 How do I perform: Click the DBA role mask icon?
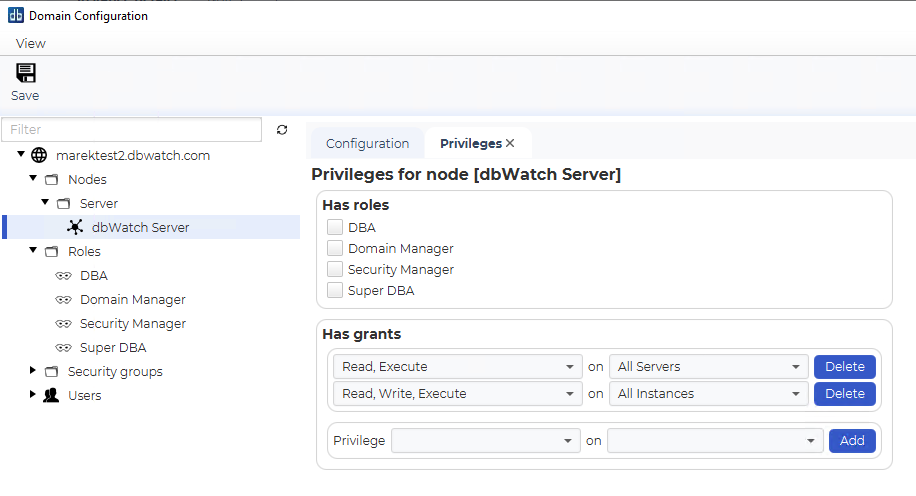63,276
